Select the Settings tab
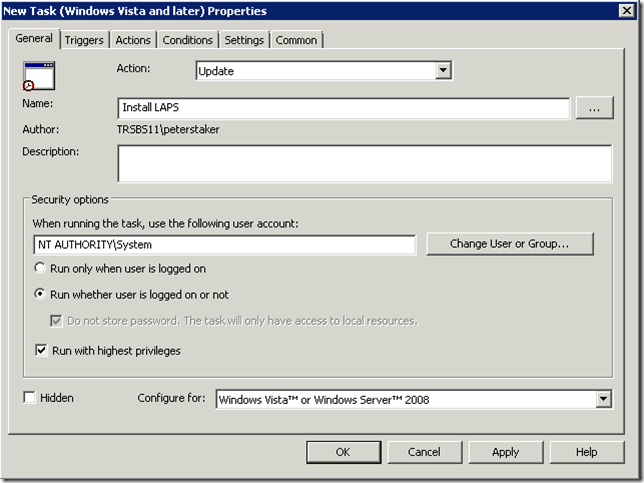The image size is (644, 483). click(x=244, y=40)
